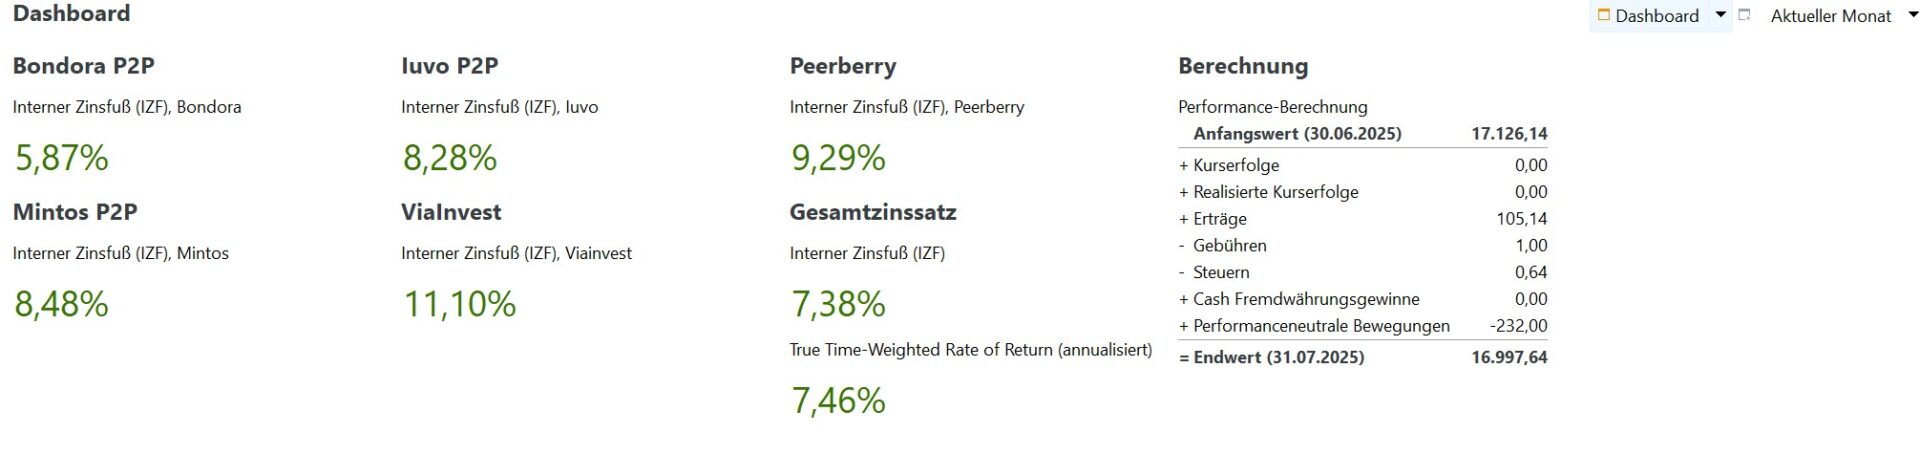The image size is (1920, 454).
Task: Select the Bondora P2P column heading
Action: click(84, 66)
